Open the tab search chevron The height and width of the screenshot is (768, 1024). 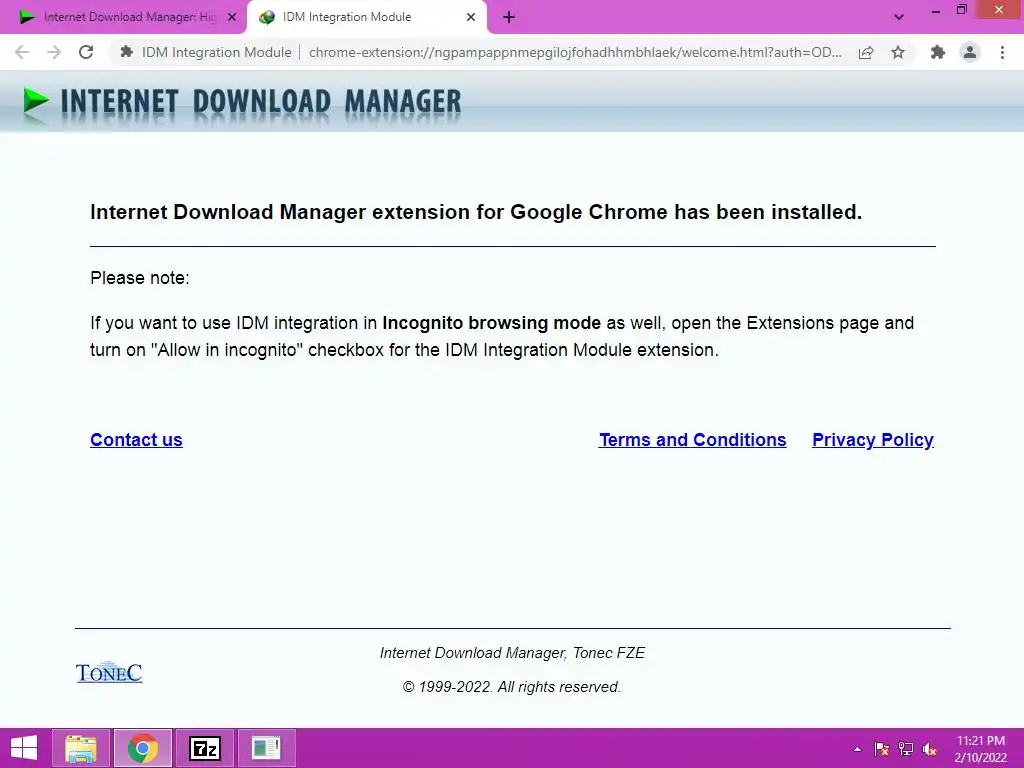(x=899, y=17)
